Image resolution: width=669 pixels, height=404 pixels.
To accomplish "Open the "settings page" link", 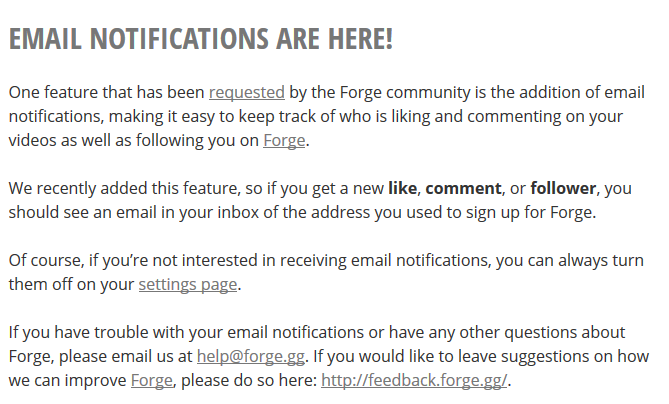I will [188, 284].
